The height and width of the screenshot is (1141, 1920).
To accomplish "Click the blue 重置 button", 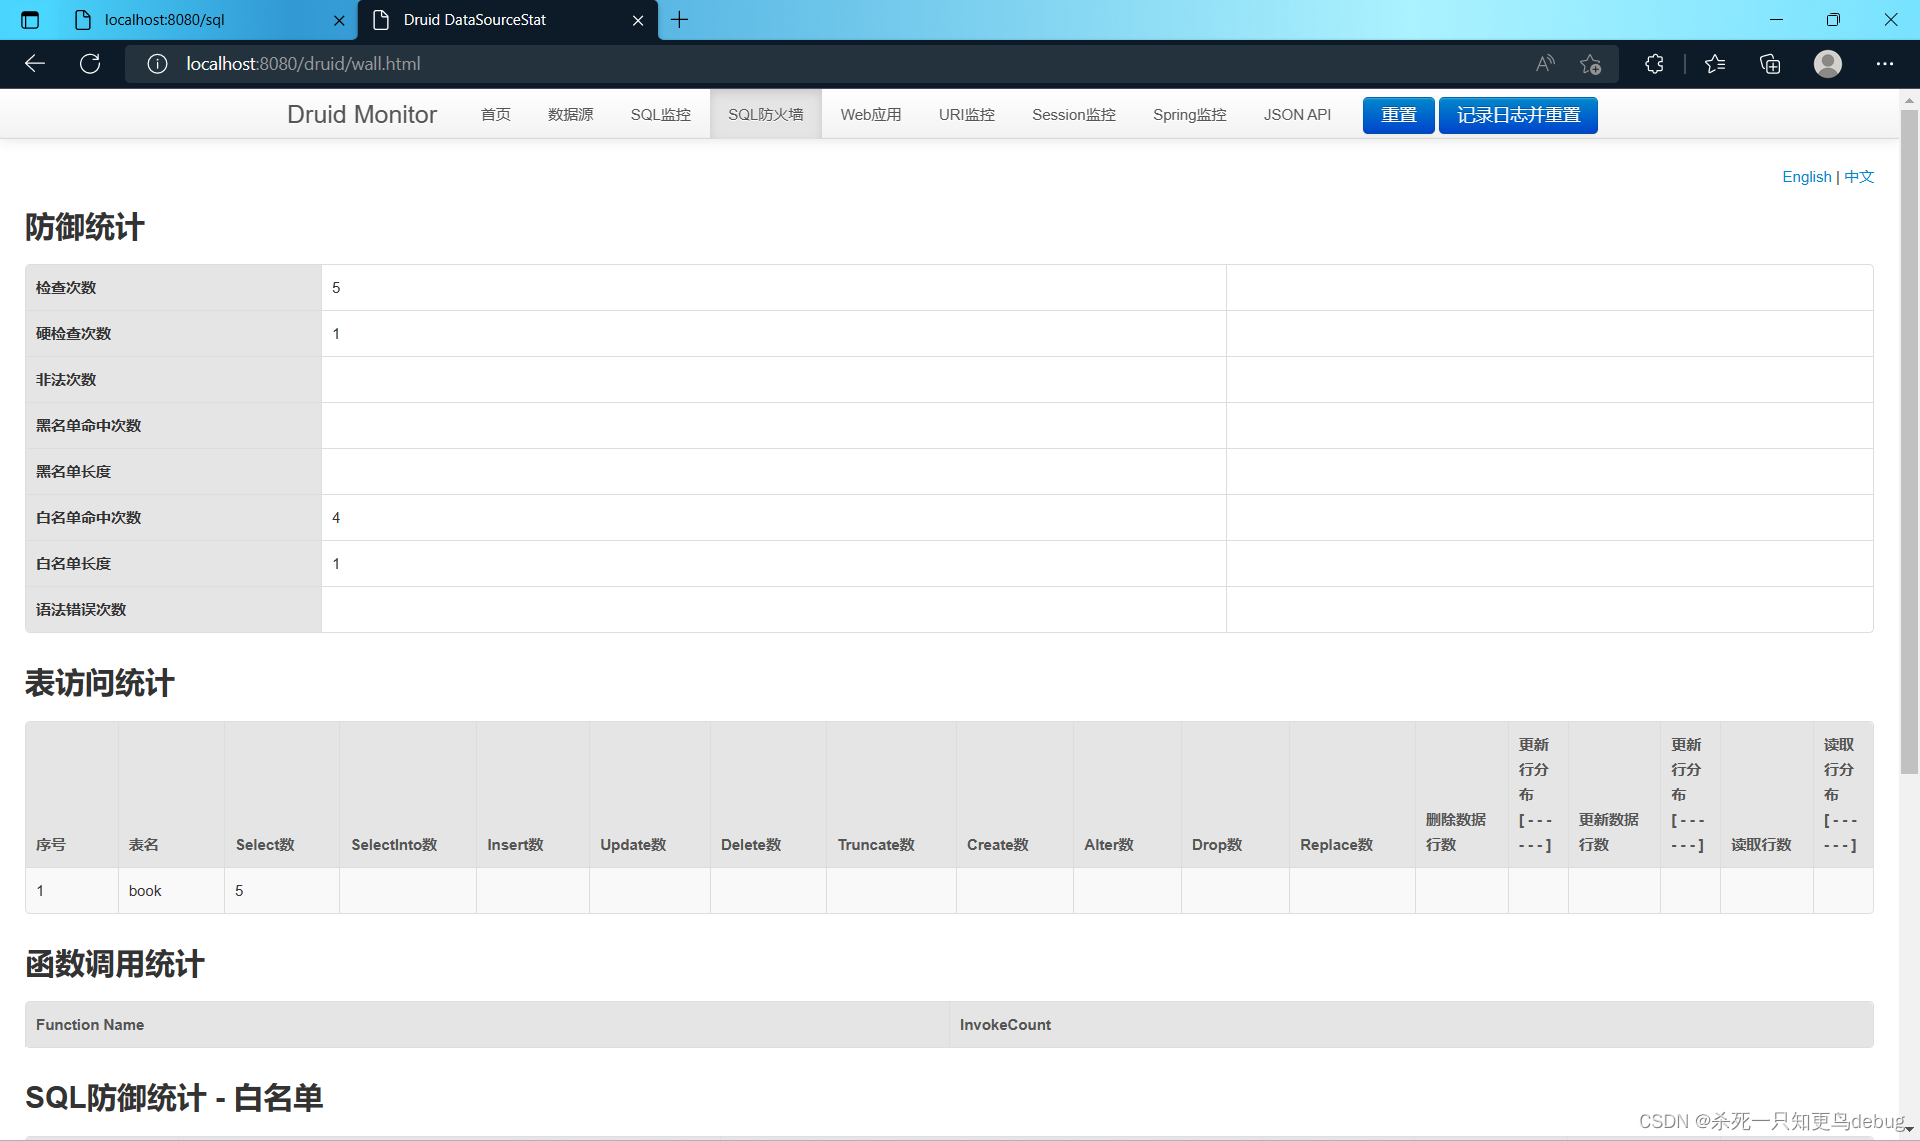I will tap(1398, 115).
